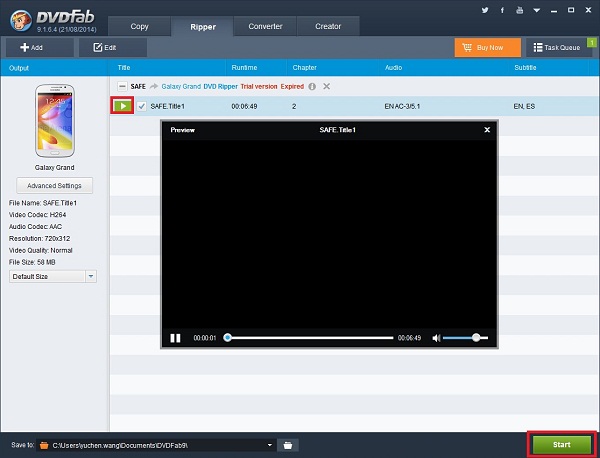Image resolution: width=600 pixels, height=458 pixels.
Task: Click the orange Buy Now button
Action: pos(488,47)
